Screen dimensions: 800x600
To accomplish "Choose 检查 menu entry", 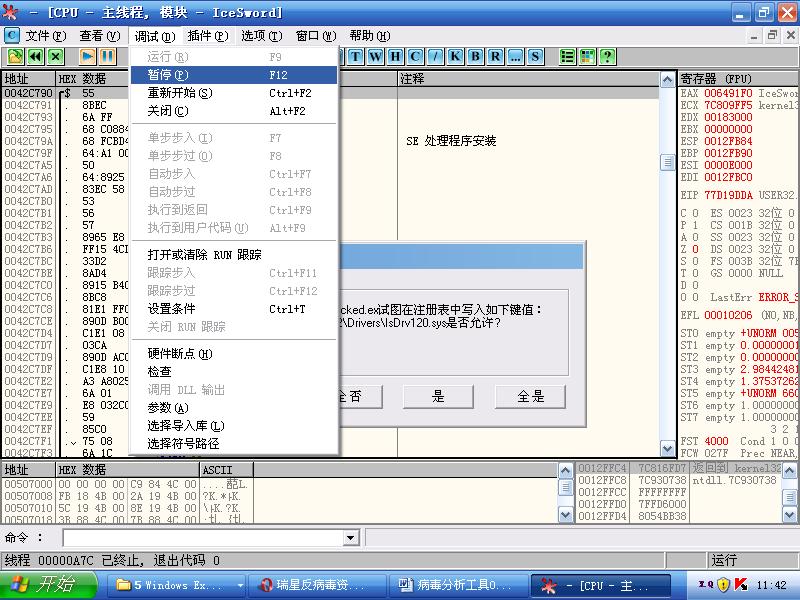I will tap(234, 371).
